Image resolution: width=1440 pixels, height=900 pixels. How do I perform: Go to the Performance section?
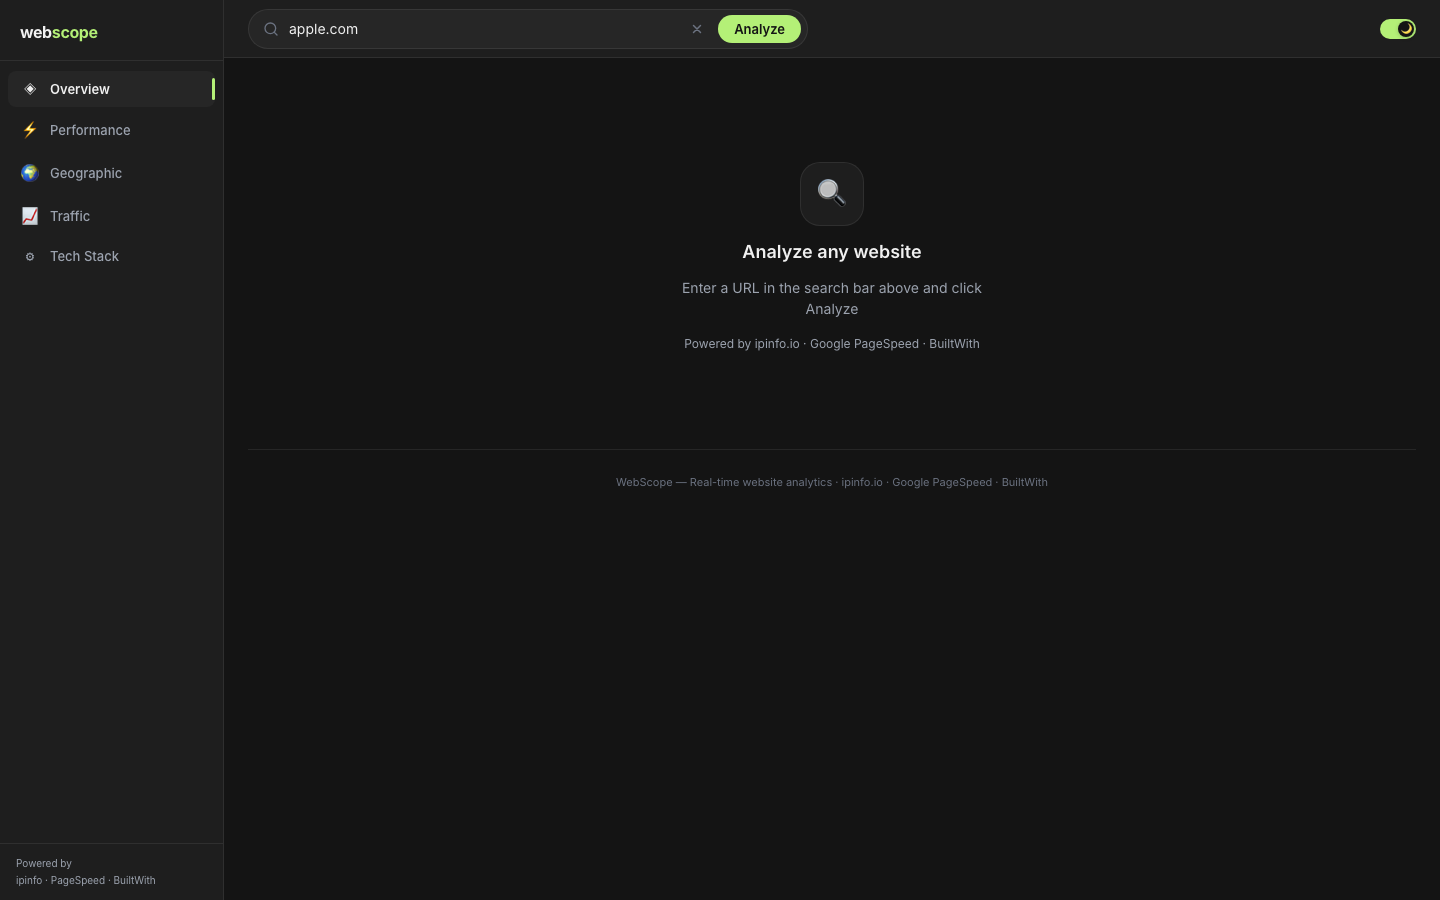[x=111, y=130]
